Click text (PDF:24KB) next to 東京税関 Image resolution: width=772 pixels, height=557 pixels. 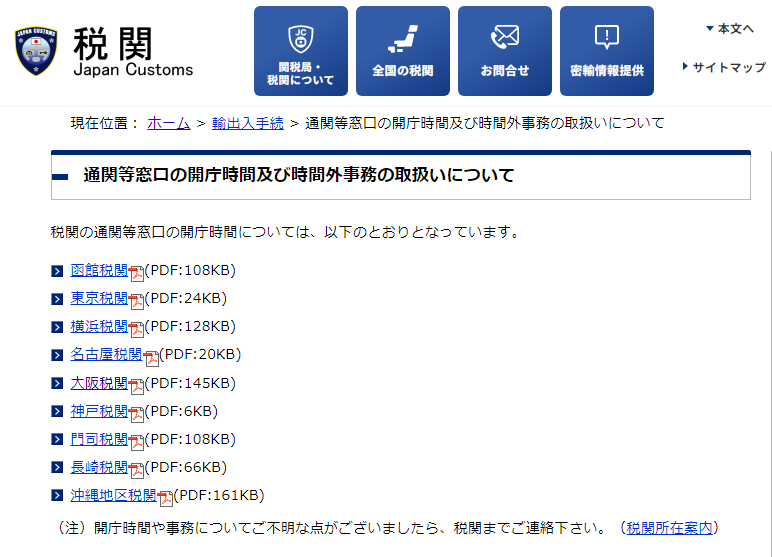pos(186,298)
